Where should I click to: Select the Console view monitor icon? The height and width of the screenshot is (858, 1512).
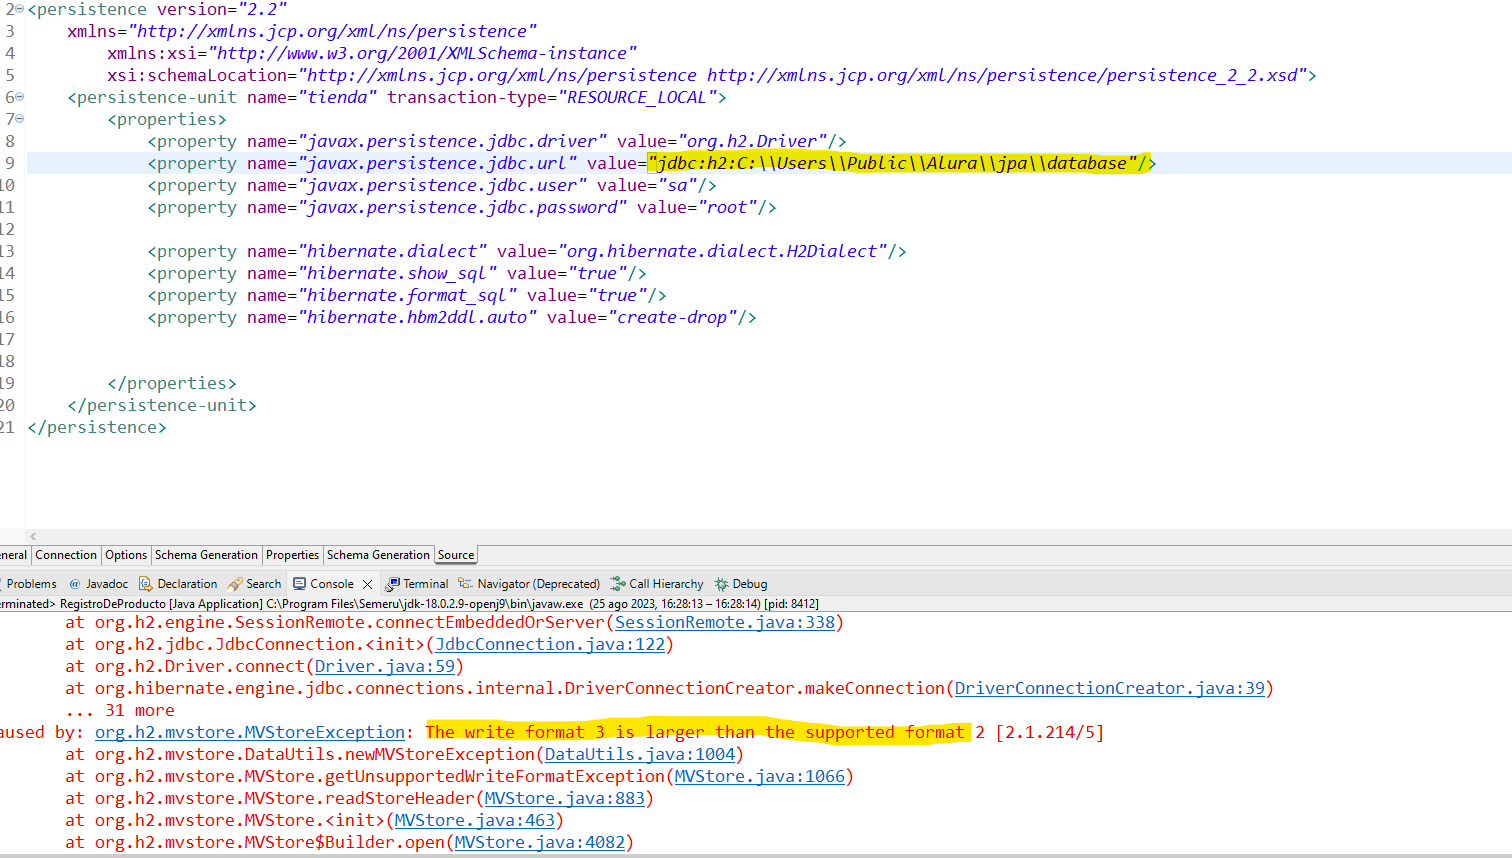pos(300,584)
